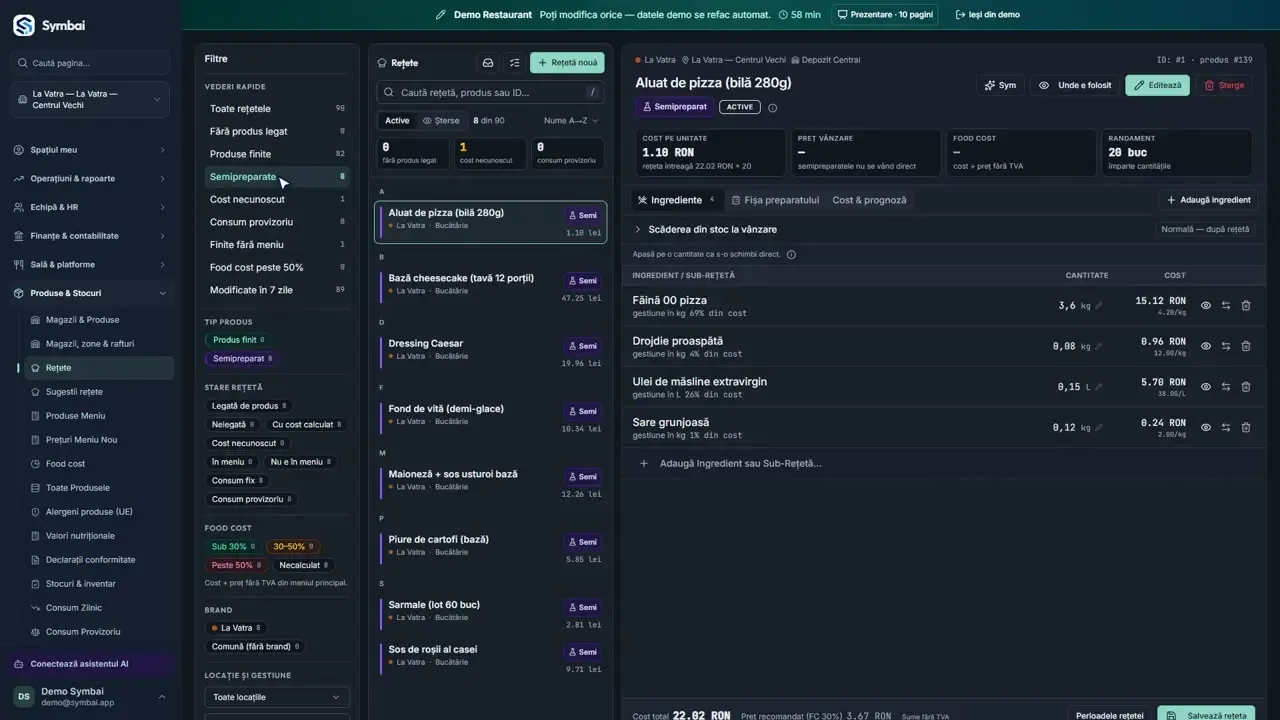The image size is (1280, 720).
Task: Toggle eye icon for Ulei de măsline
Action: [x=1206, y=387]
